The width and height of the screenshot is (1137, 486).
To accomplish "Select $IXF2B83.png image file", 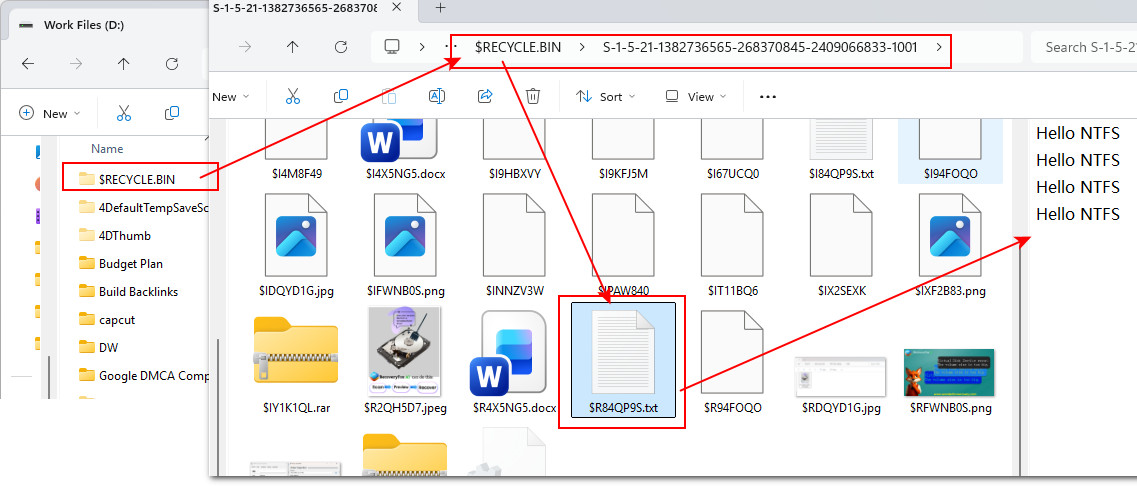I will [950, 247].
